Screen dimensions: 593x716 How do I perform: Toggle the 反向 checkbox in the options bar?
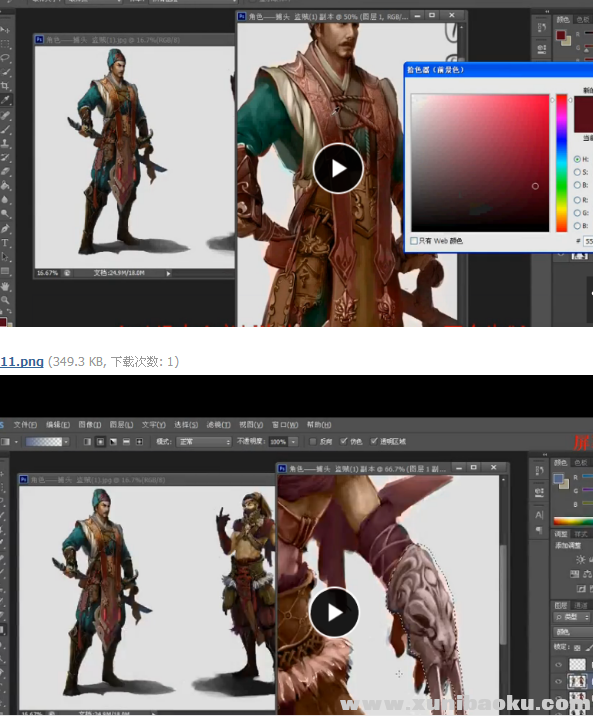(313, 442)
